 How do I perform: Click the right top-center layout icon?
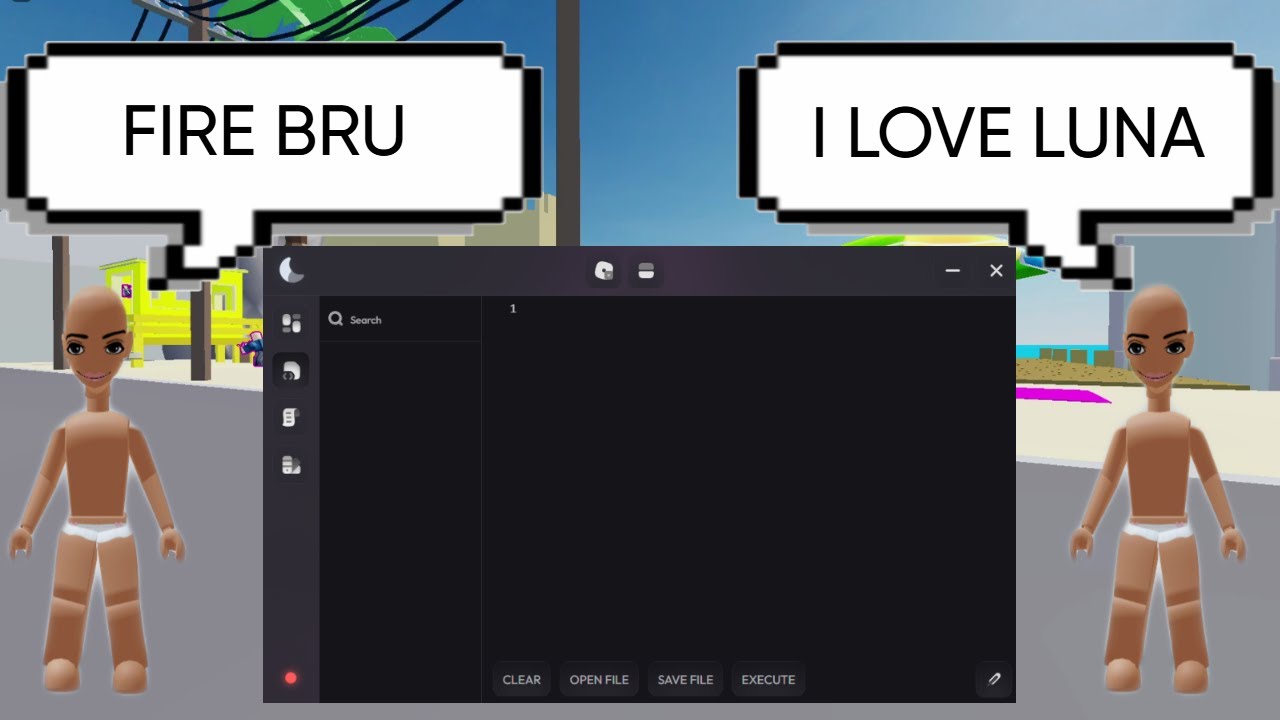(x=646, y=271)
